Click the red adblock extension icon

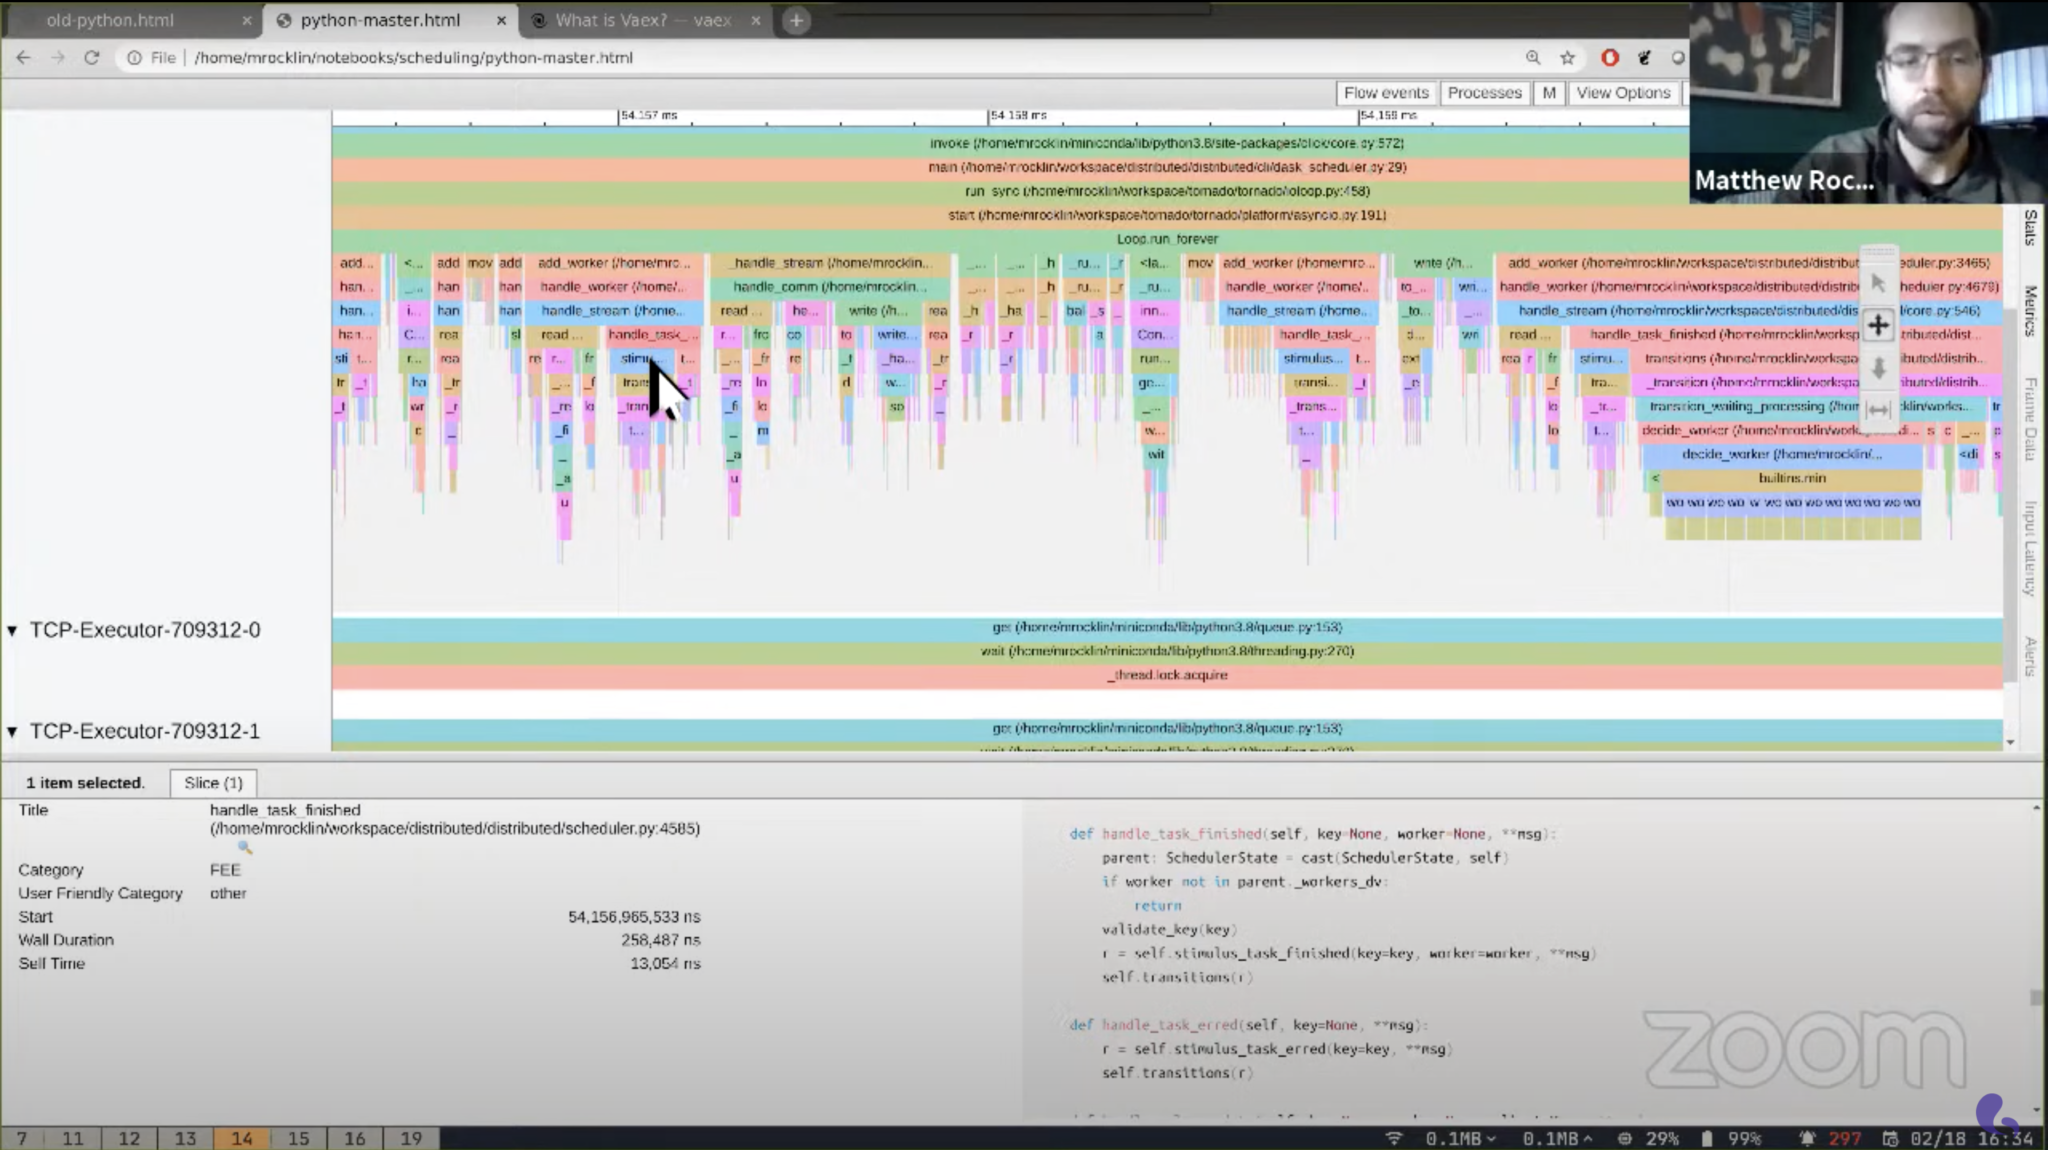(1610, 58)
